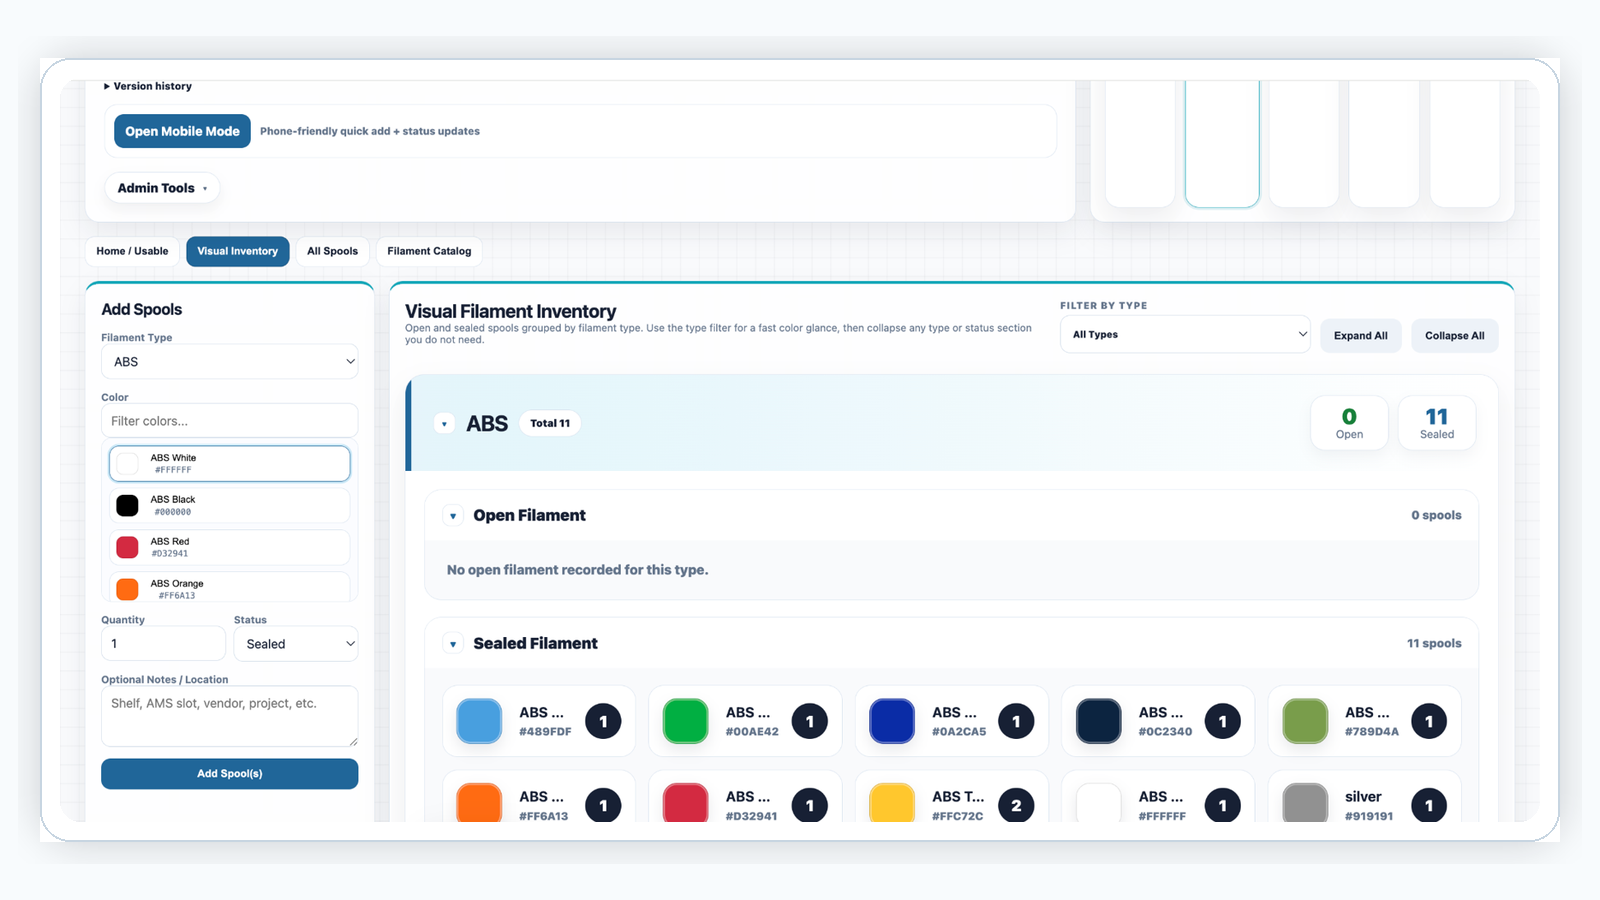Click the white #FFFFFF sealed filament swatch
Viewport: 1600px width, 900px height.
(x=1099, y=803)
